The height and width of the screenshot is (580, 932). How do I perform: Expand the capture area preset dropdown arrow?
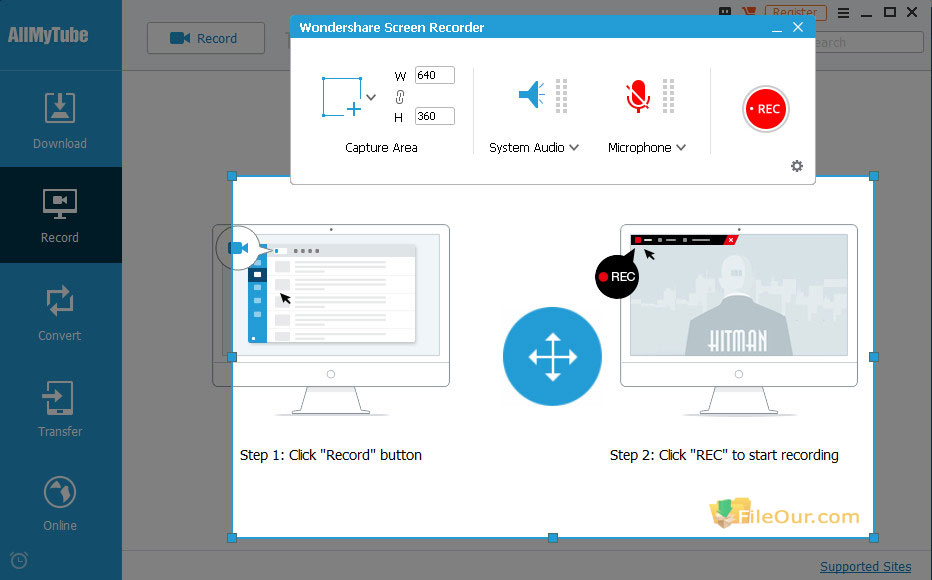371,97
